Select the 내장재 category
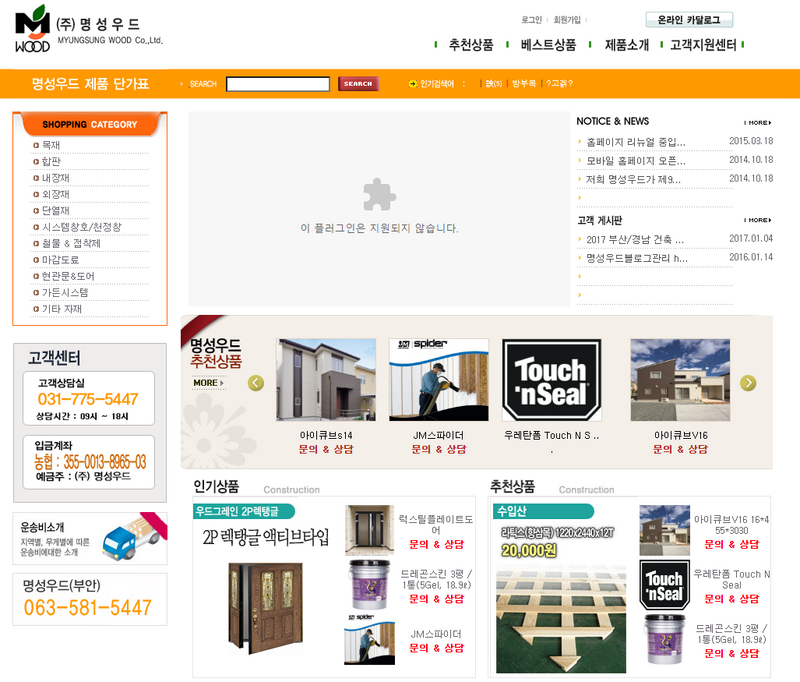Image resolution: width=800 pixels, height=682 pixels. click(56, 178)
